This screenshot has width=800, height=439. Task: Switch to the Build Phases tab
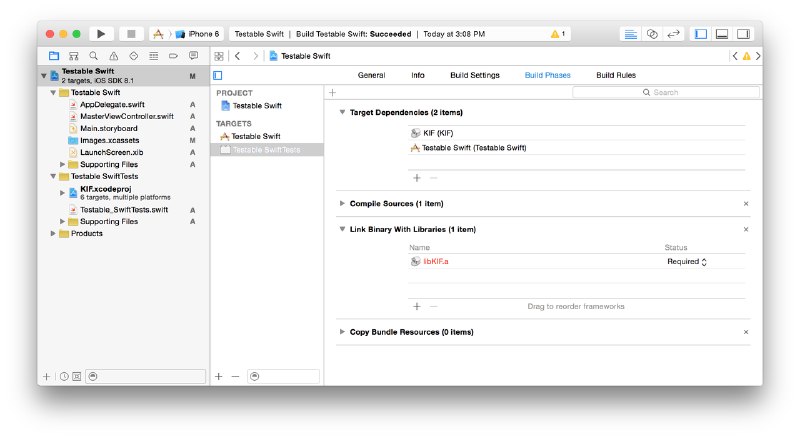(x=547, y=75)
